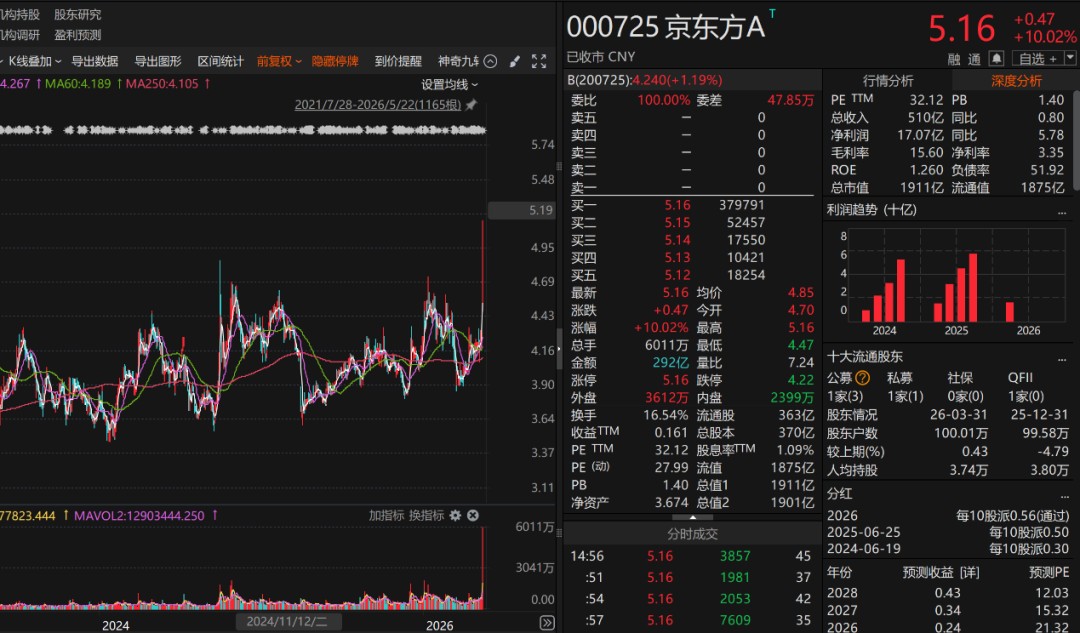Toggle fullscreen chart icon
Viewport: 1080px width, 633px height.
(x=539, y=61)
